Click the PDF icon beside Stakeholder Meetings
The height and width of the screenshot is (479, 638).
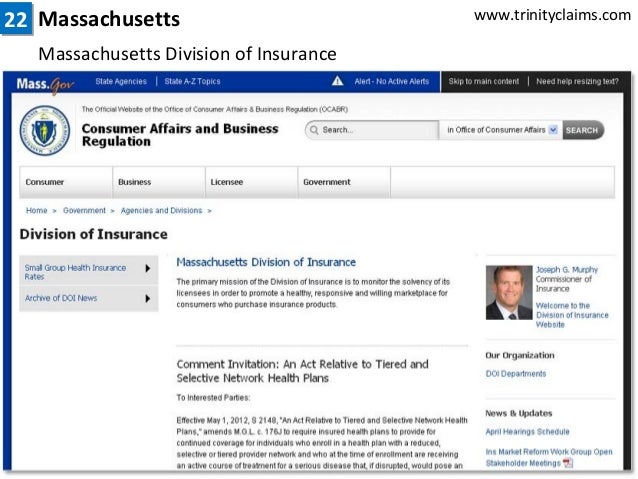click(568, 463)
